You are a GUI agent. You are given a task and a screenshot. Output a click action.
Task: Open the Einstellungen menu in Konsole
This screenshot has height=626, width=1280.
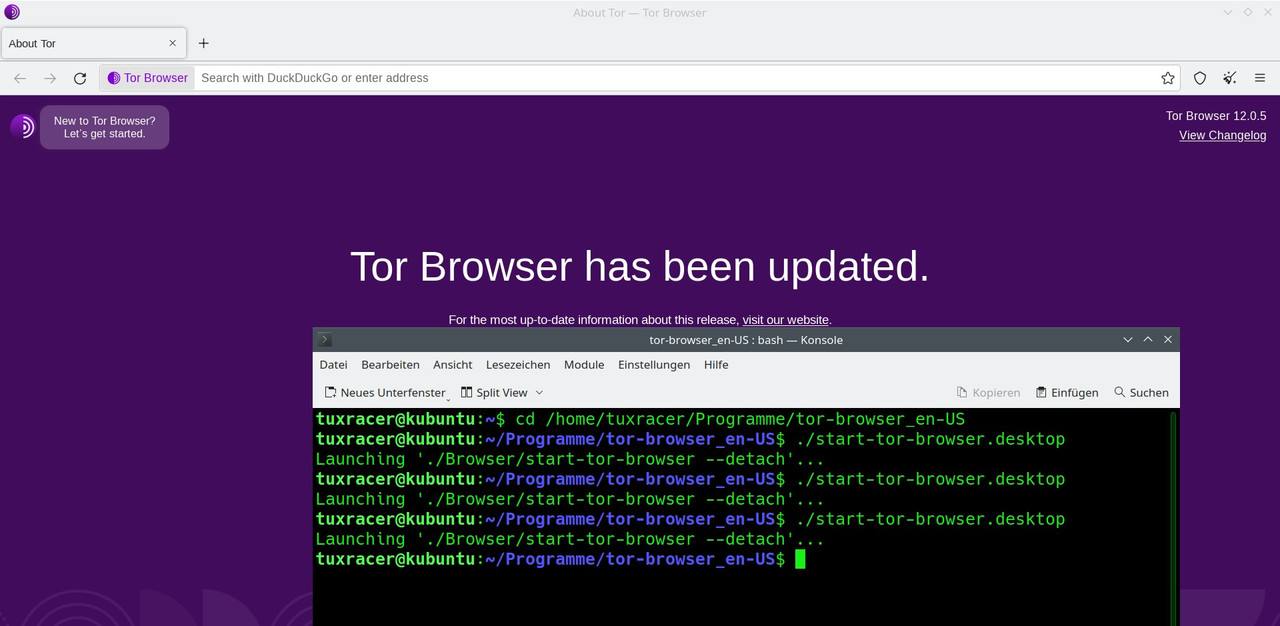point(654,365)
